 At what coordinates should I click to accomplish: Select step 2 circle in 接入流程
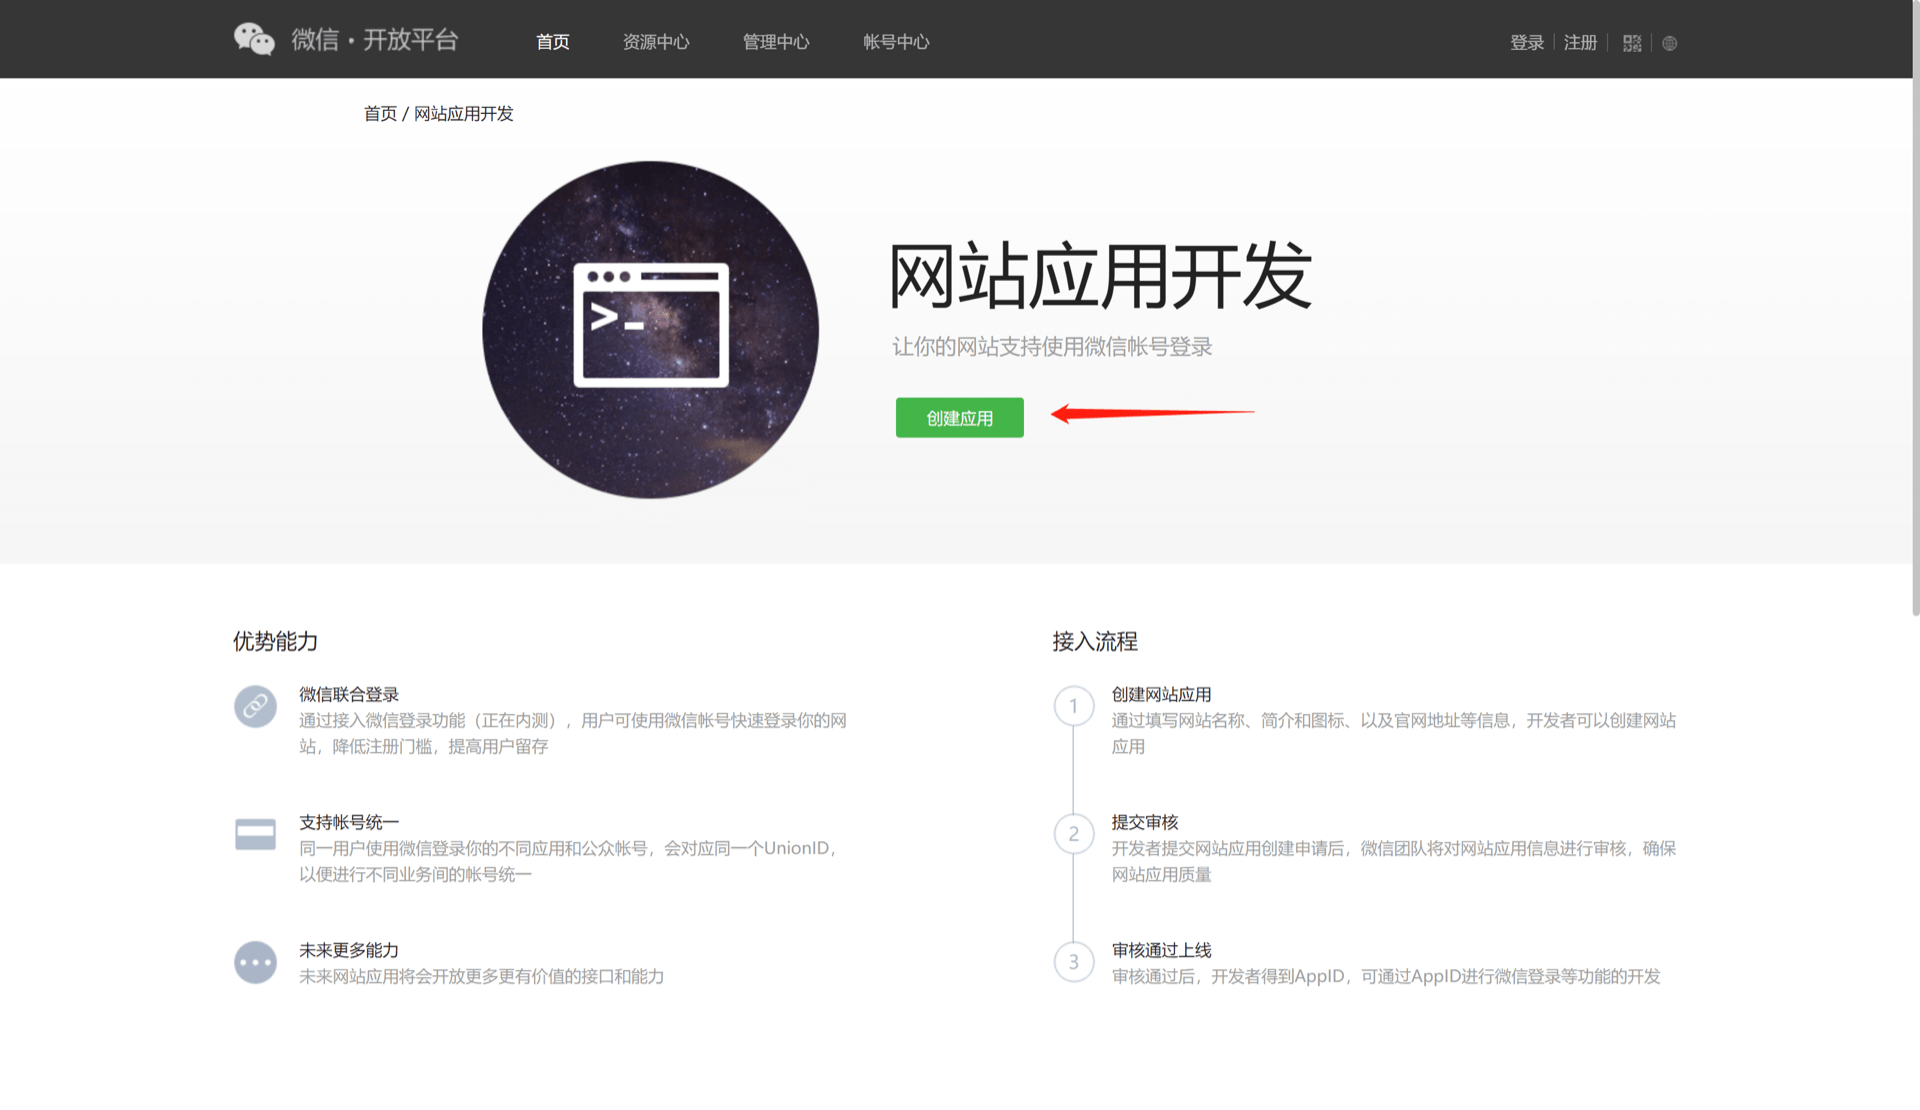point(1074,834)
